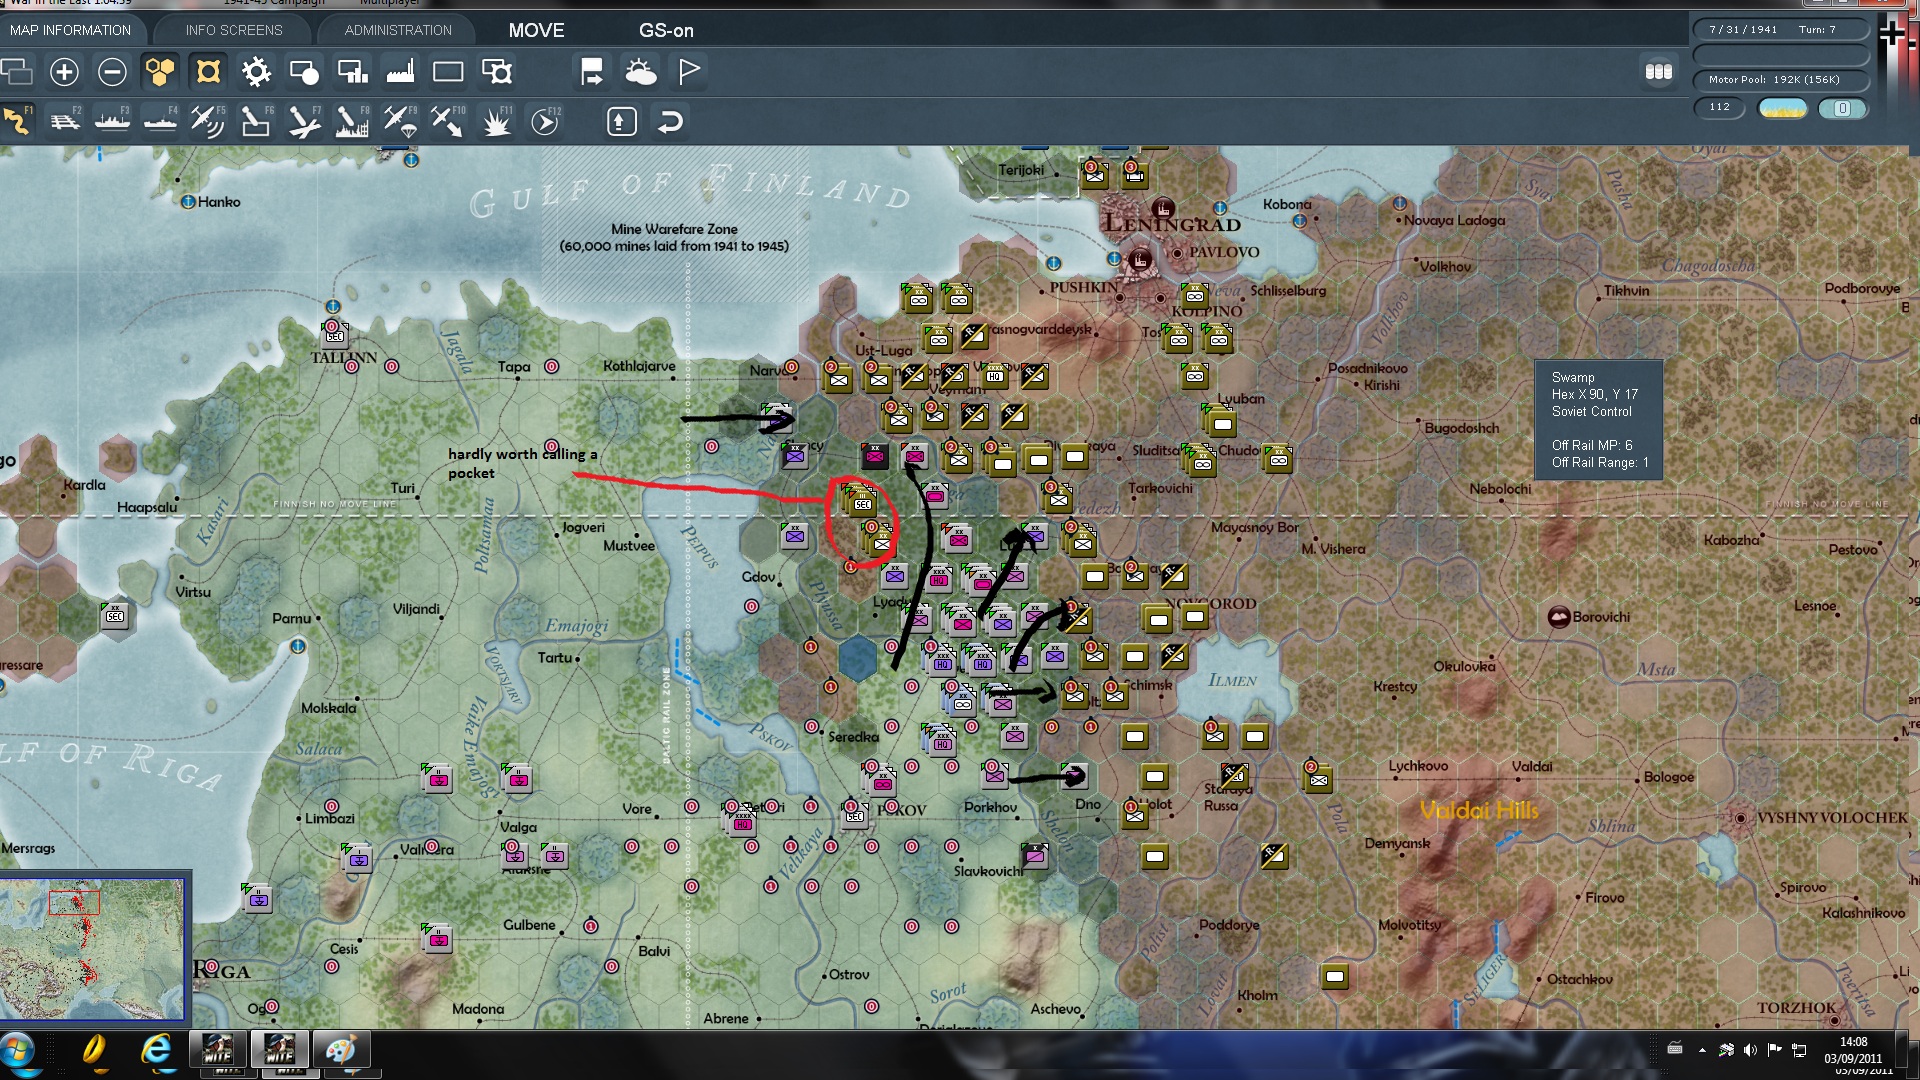Toggle the highlighted yellow square-frame map overlay

pyautogui.click(x=208, y=72)
